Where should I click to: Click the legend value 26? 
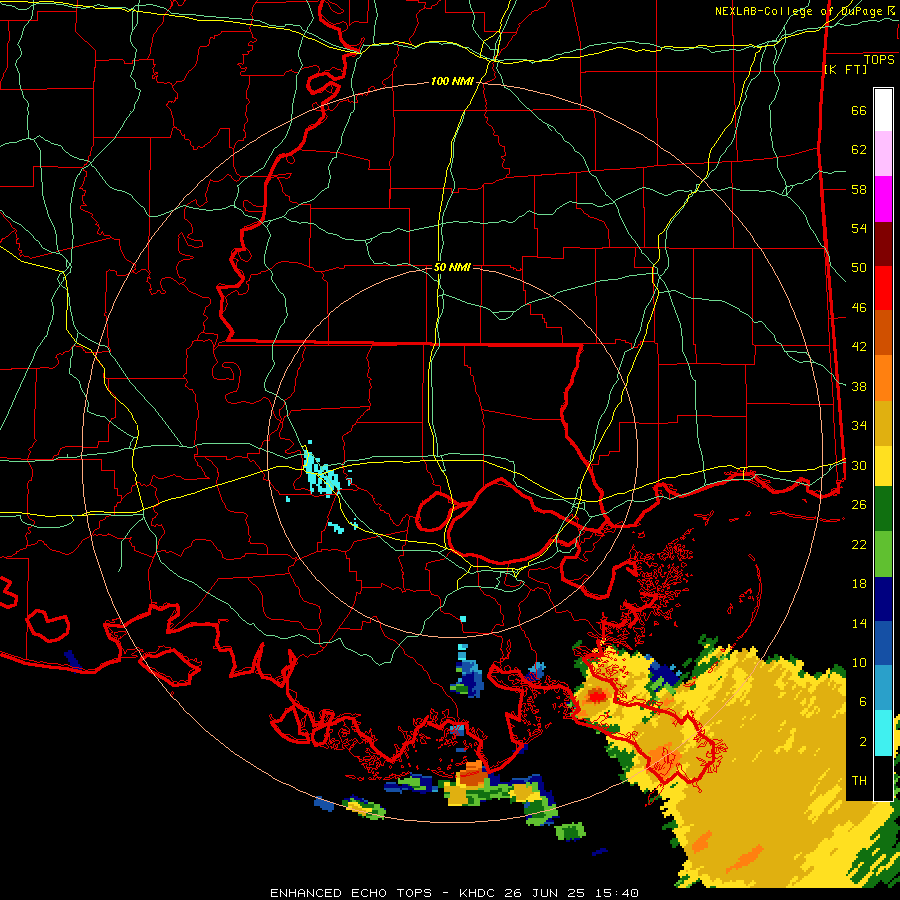[x=859, y=505]
